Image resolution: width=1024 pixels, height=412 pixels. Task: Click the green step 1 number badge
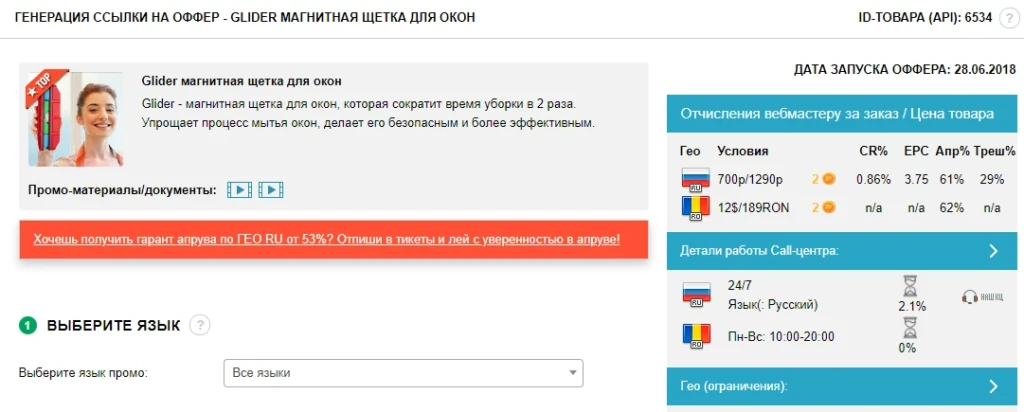point(27,325)
